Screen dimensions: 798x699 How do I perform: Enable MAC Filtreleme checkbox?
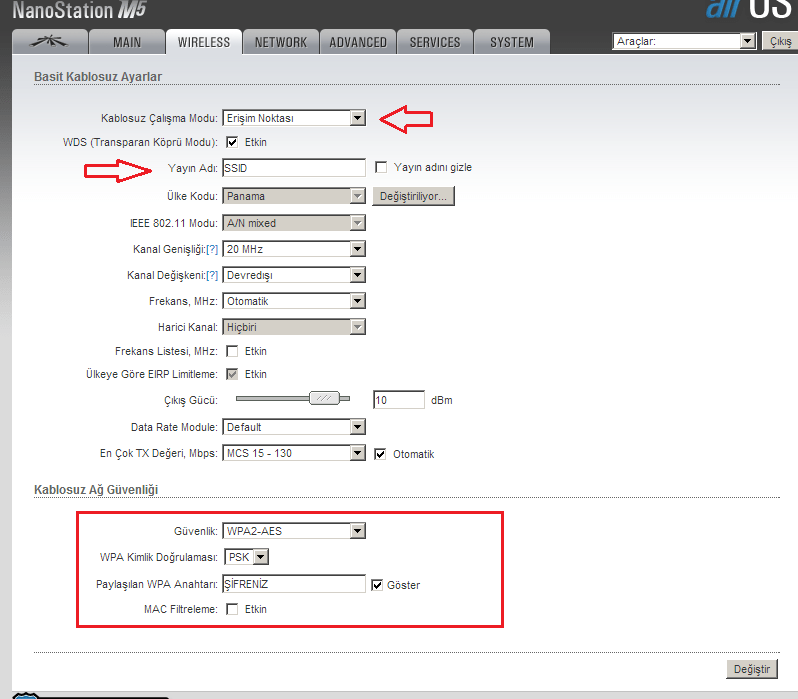(232, 609)
